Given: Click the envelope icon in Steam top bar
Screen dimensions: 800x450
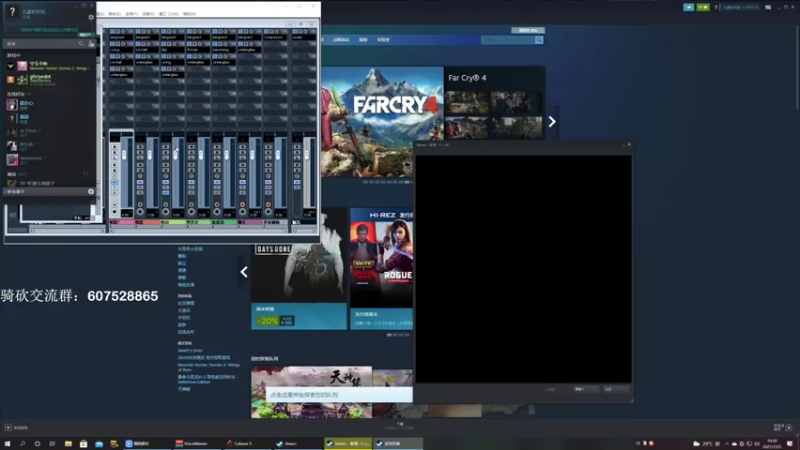Looking at the screenshot, I should point(688,7).
